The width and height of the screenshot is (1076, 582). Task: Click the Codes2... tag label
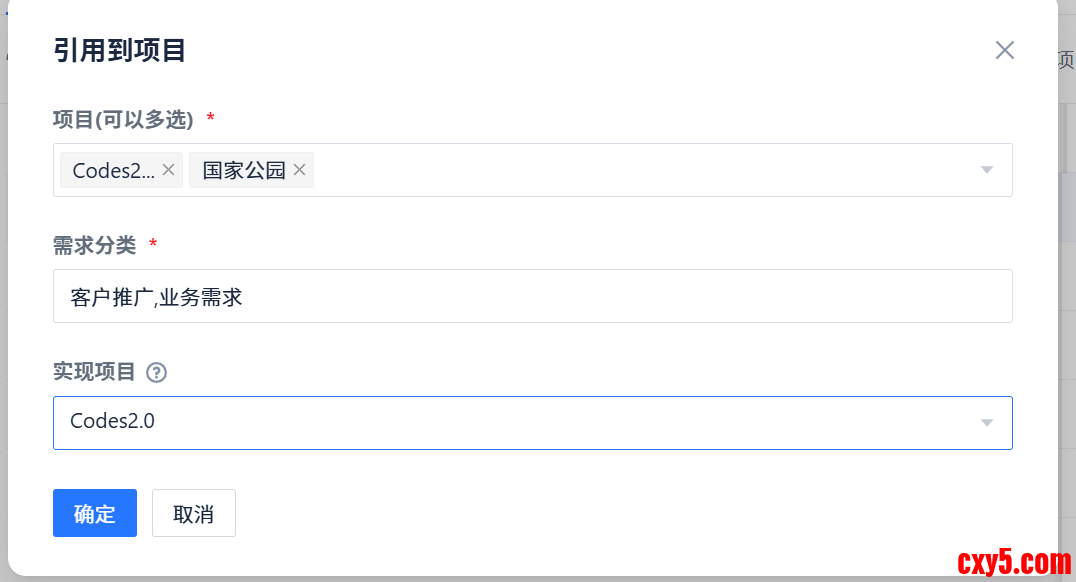[114, 170]
